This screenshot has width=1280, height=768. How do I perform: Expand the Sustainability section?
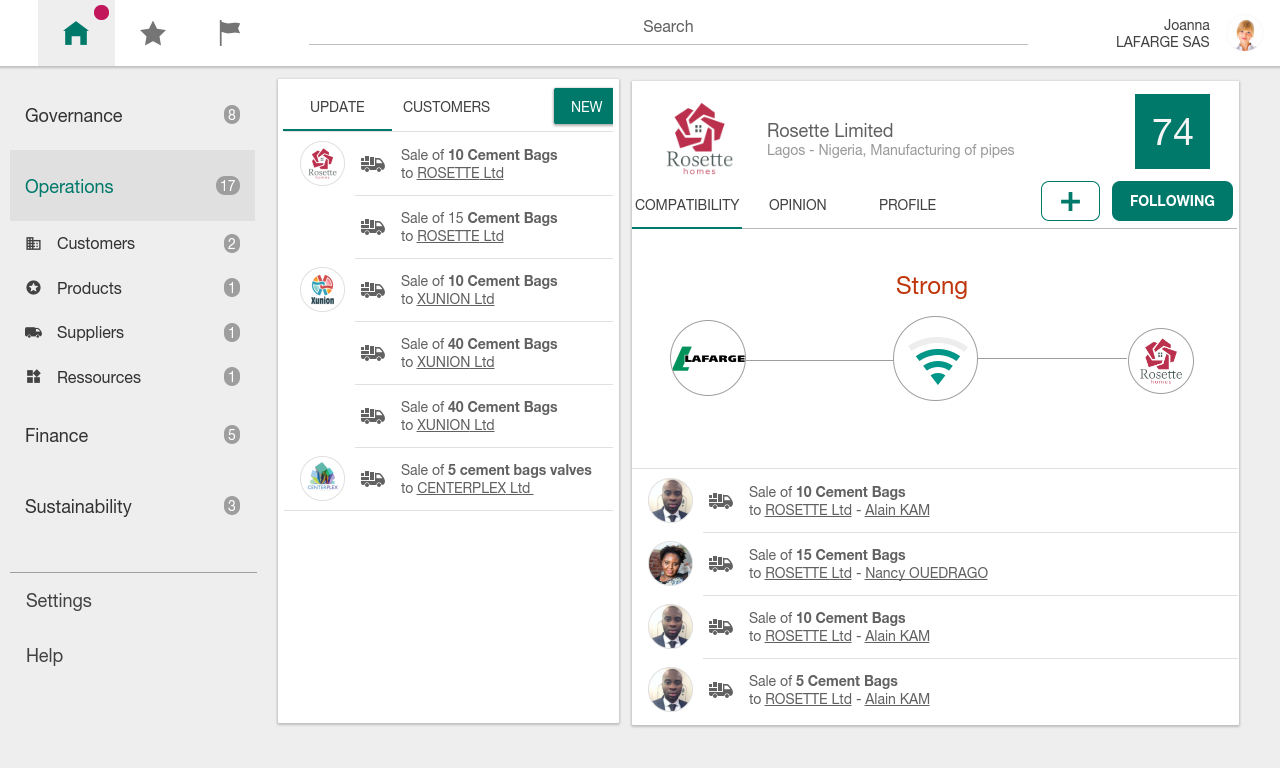coord(132,506)
